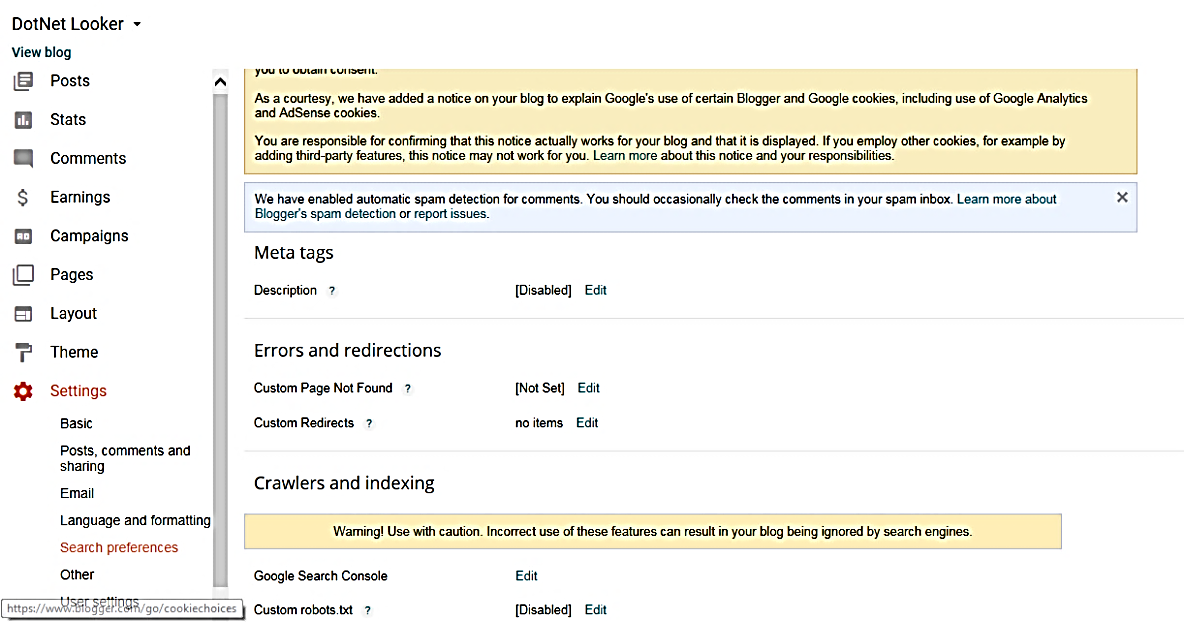Click the 'Warning! Use with caution' banner text
This screenshot has width=1184, height=622.
tap(652, 531)
